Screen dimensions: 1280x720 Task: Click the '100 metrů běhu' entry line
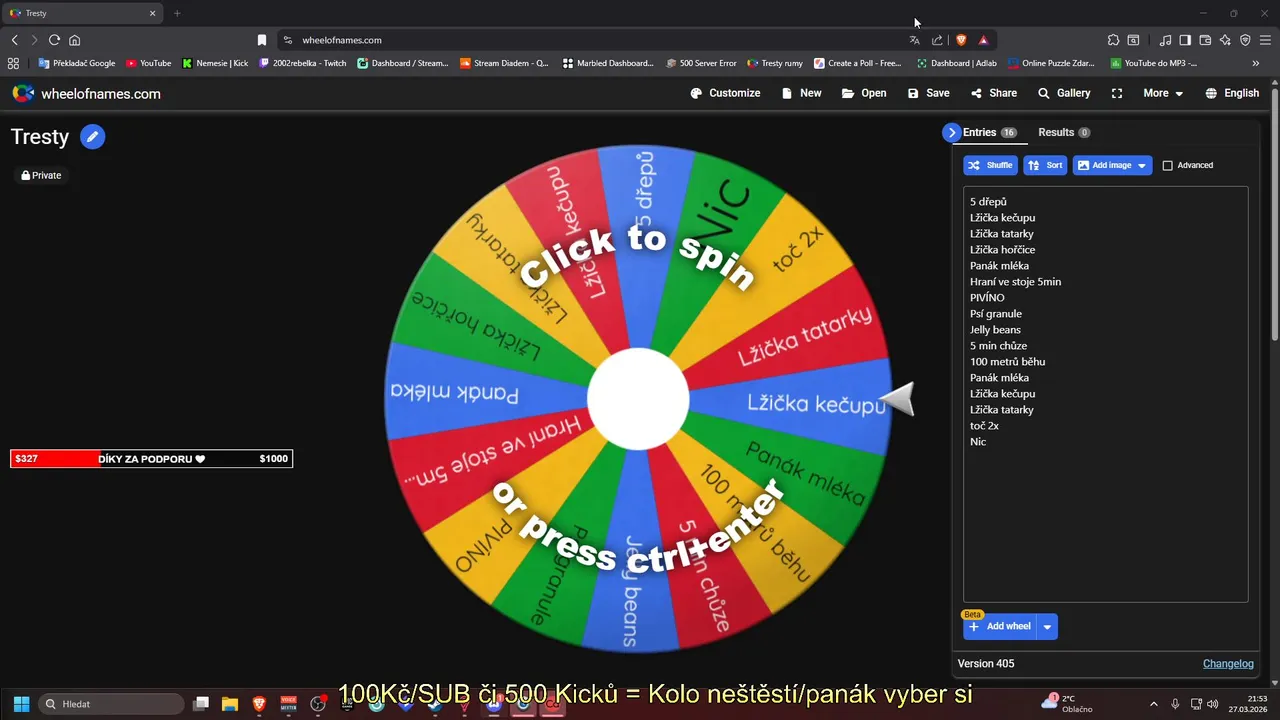[1007, 362]
